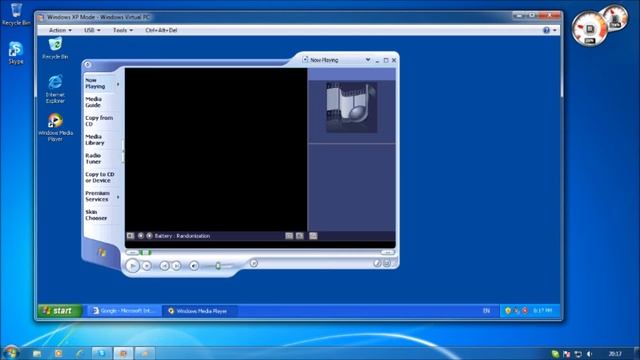Click the Media Player volume slider knob

click(218, 266)
